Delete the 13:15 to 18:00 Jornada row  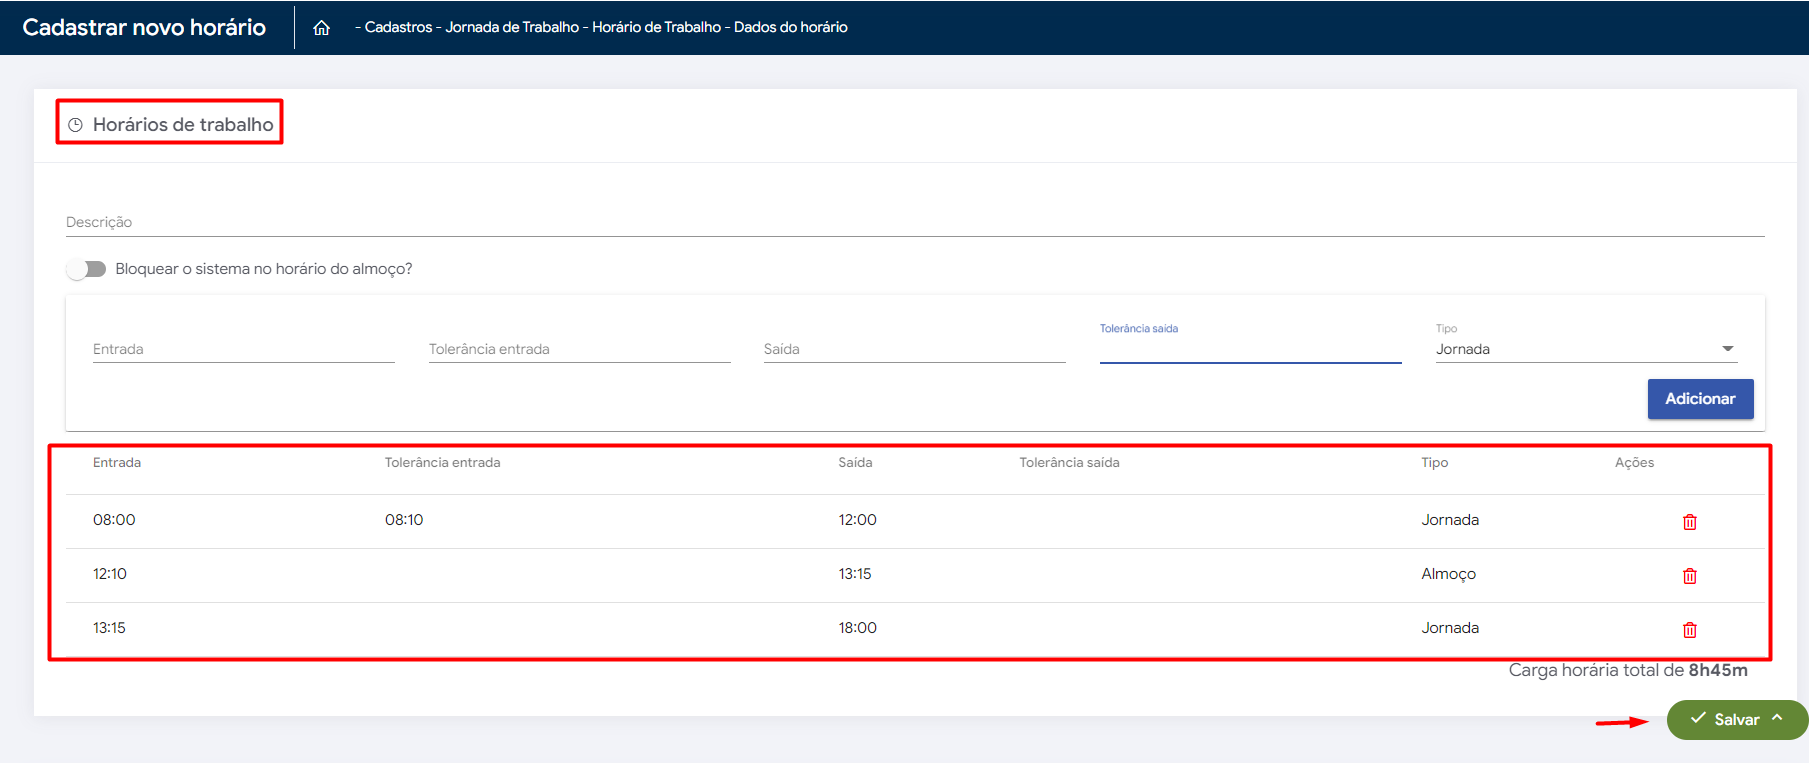(x=1689, y=630)
